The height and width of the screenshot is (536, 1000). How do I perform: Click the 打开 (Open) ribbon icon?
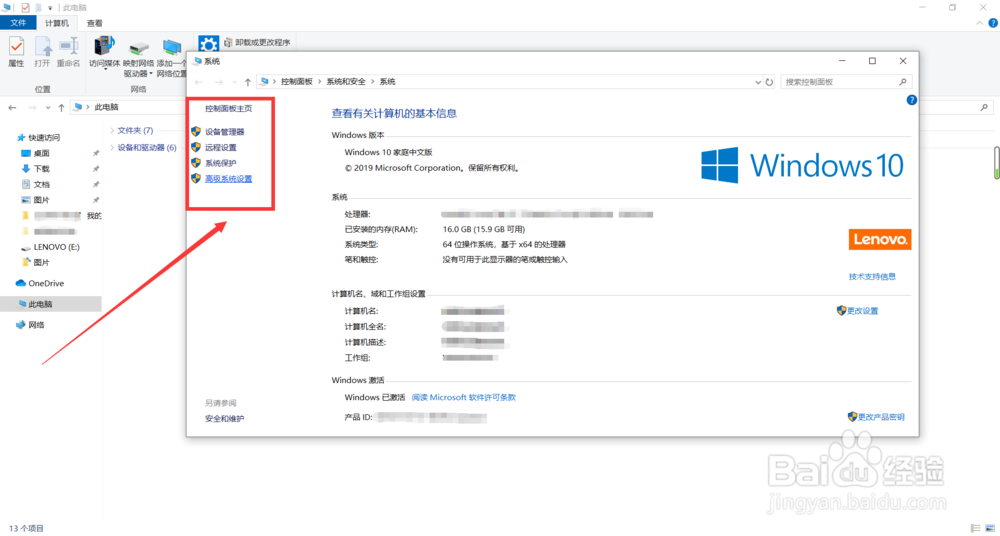pos(42,52)
